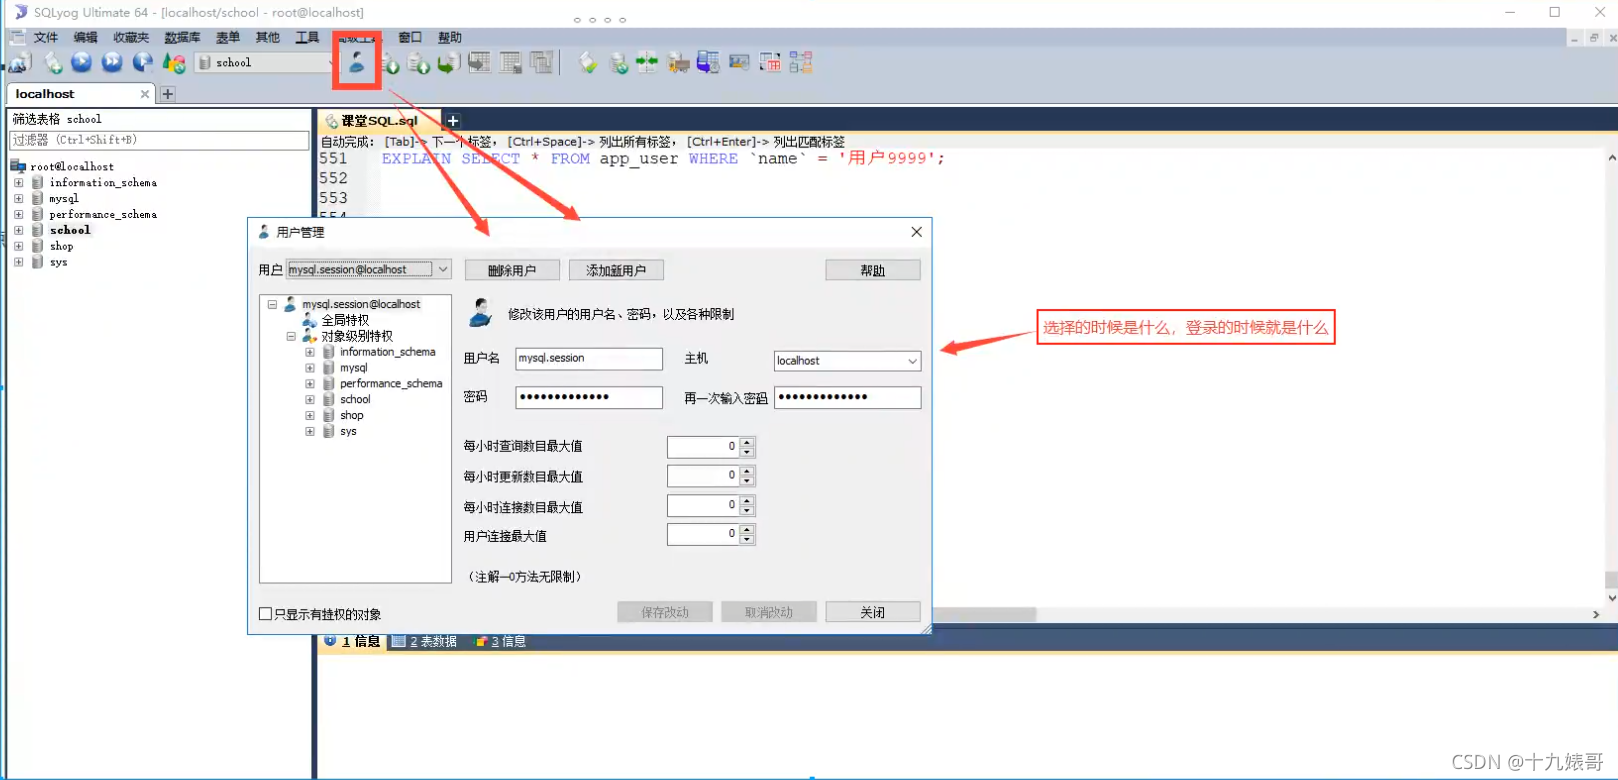Increase 每小时查询数目最大值 with up arrow

[747, 441]
